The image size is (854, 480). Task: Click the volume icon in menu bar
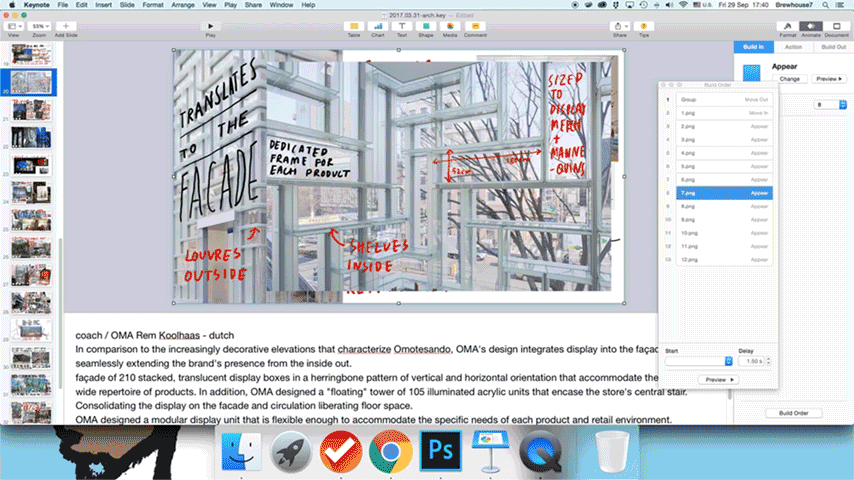pos(669,5)
